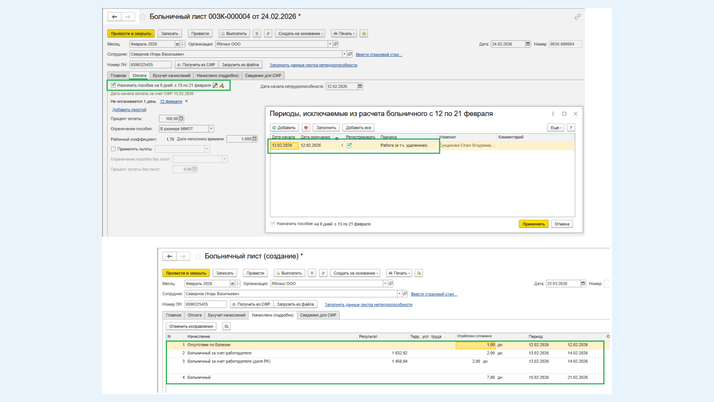Click red delete icon in periods dialog toolbar
The width and height of the screenshot is (714, 402).
(306, 127)
